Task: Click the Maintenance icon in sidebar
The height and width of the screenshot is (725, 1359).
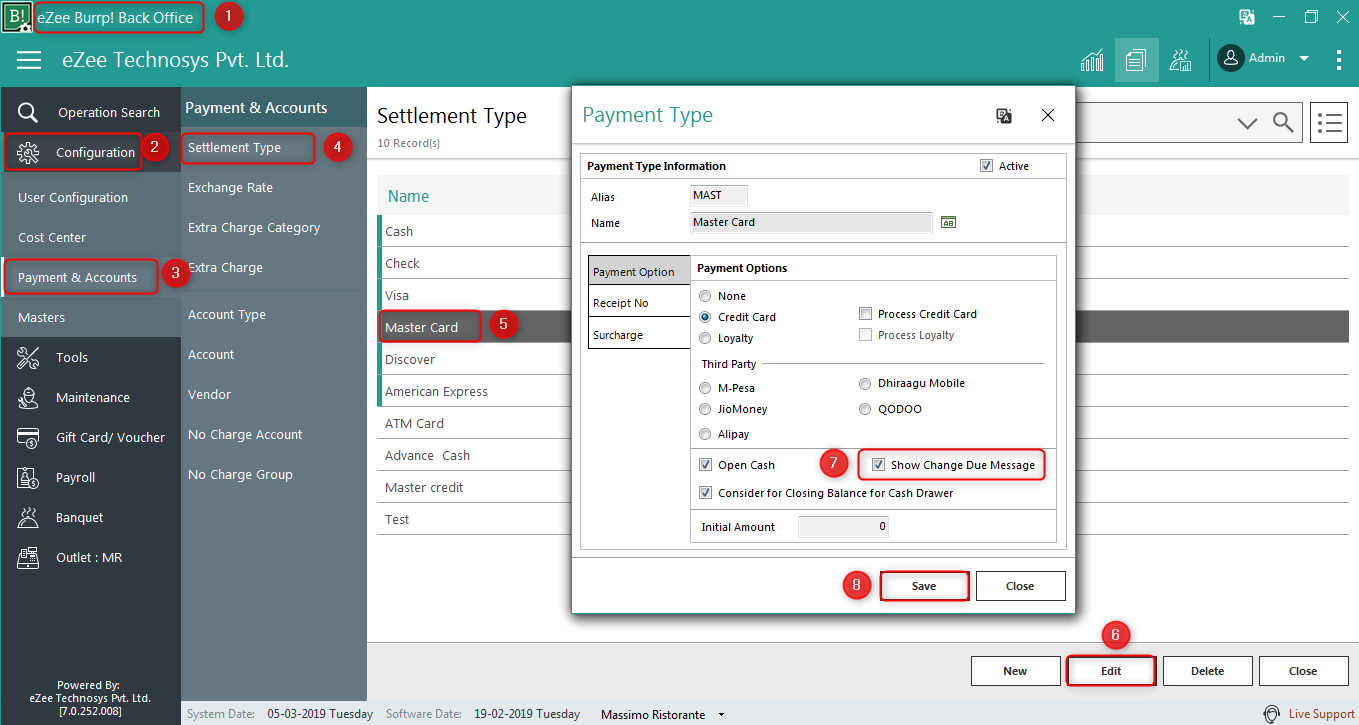Action: (x=28, y=397)
